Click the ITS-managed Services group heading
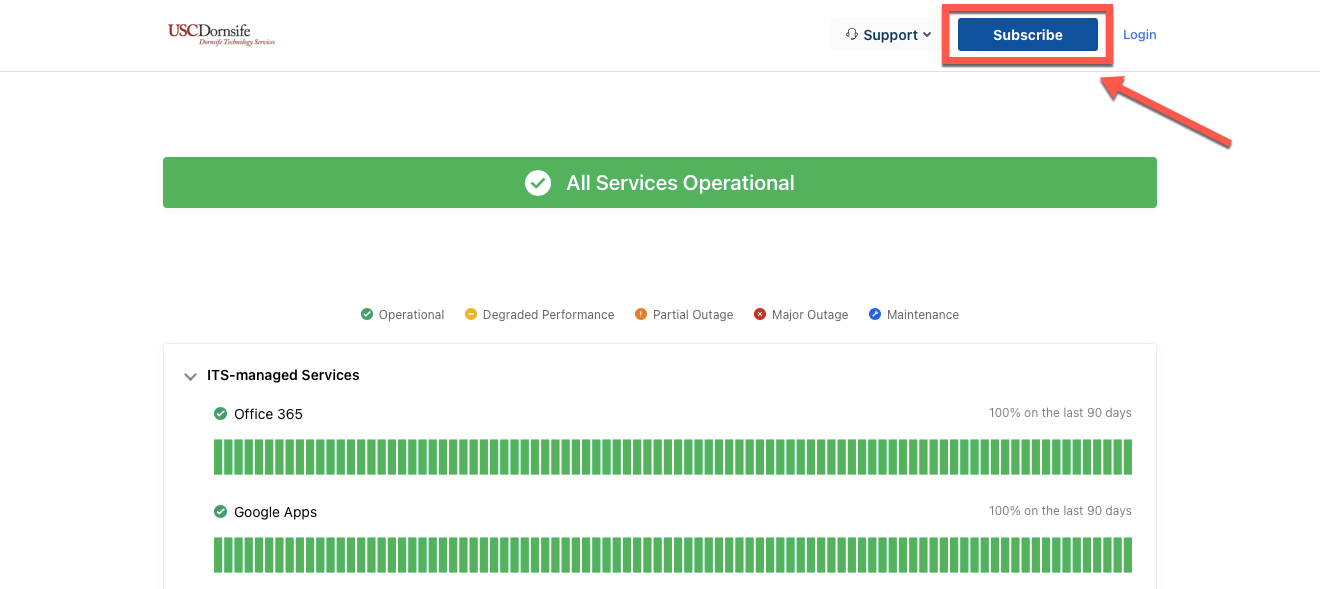Image resolution: width=1320 pixels, height=589 pixels. pos(283,376)
